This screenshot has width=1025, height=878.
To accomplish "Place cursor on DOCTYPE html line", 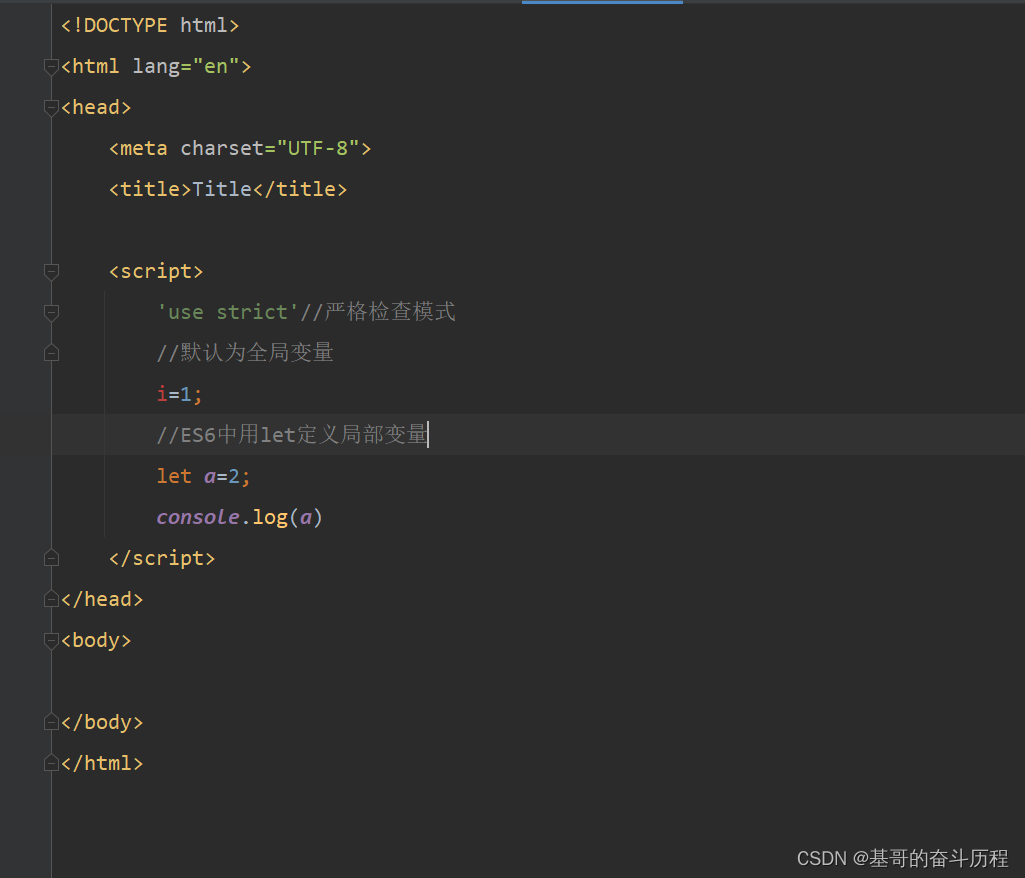I will (x=150, y=25).
